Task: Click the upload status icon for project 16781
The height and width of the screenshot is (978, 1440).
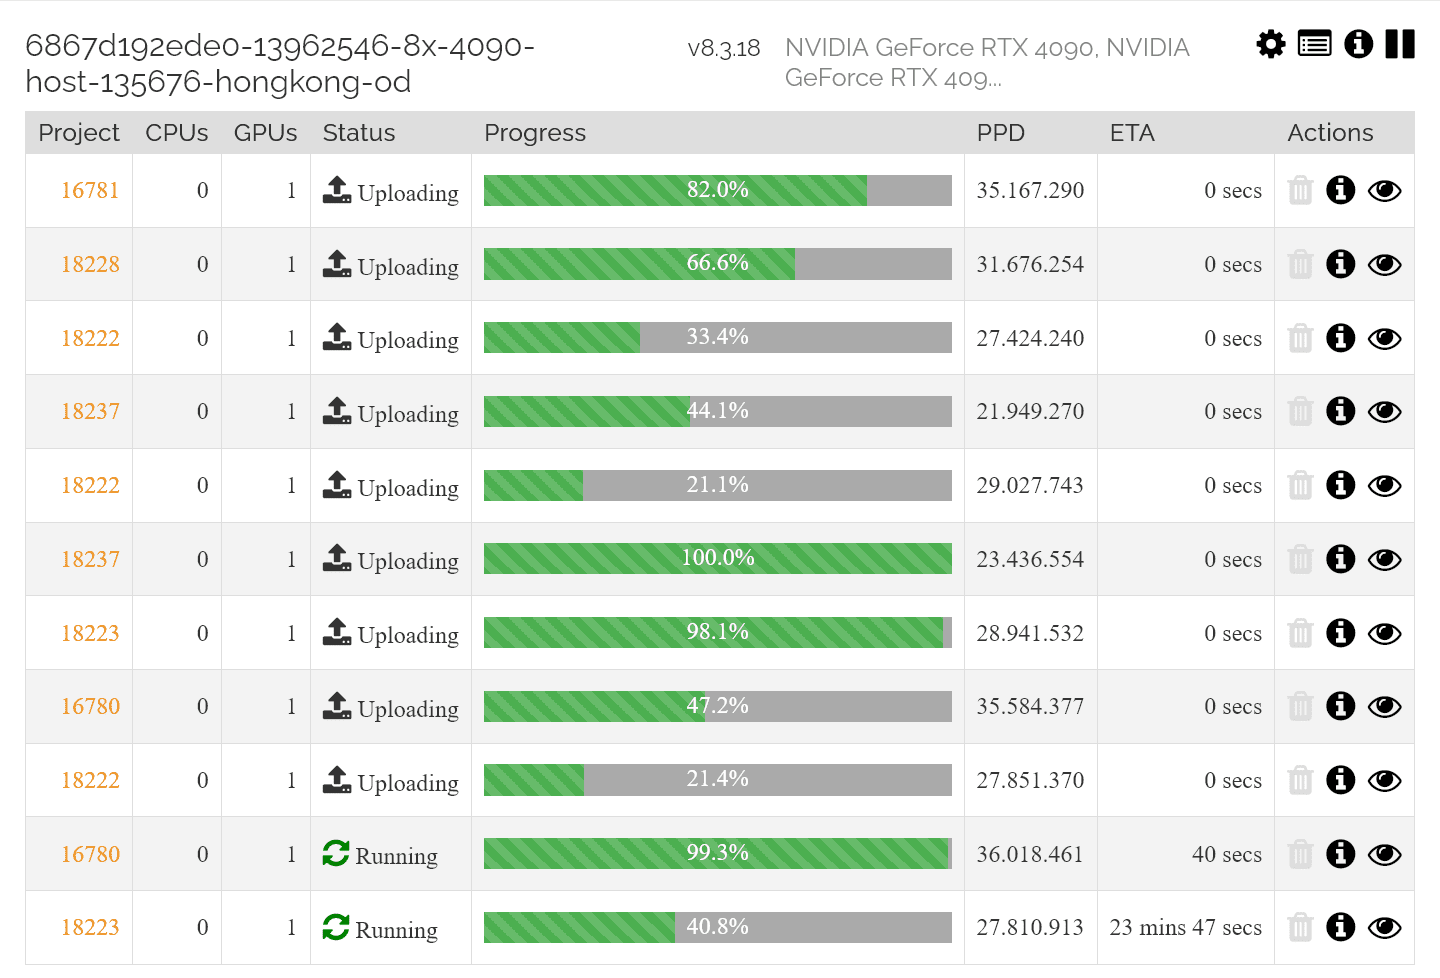Action: click(x=337, y=190)
